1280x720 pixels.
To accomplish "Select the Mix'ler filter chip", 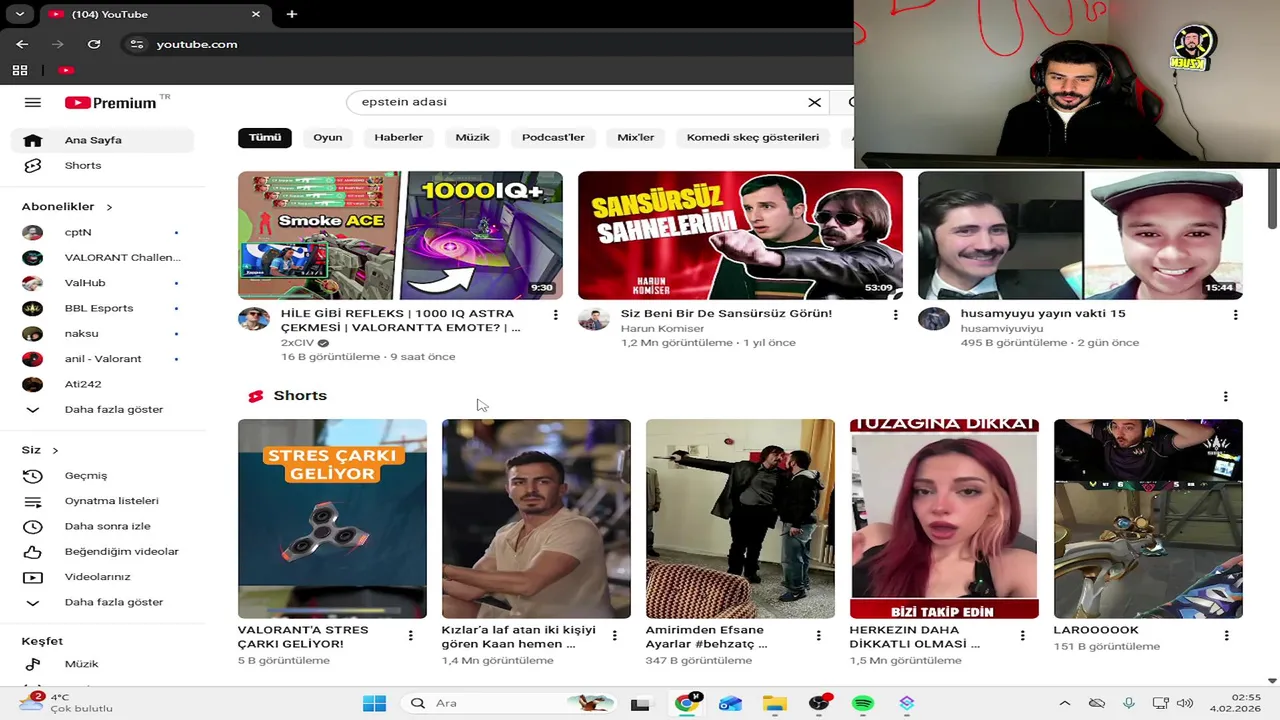I will [636, 138].
